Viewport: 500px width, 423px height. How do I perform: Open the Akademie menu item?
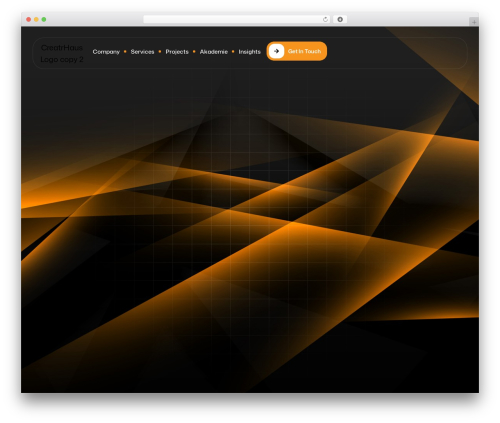[x=214, y=52]
